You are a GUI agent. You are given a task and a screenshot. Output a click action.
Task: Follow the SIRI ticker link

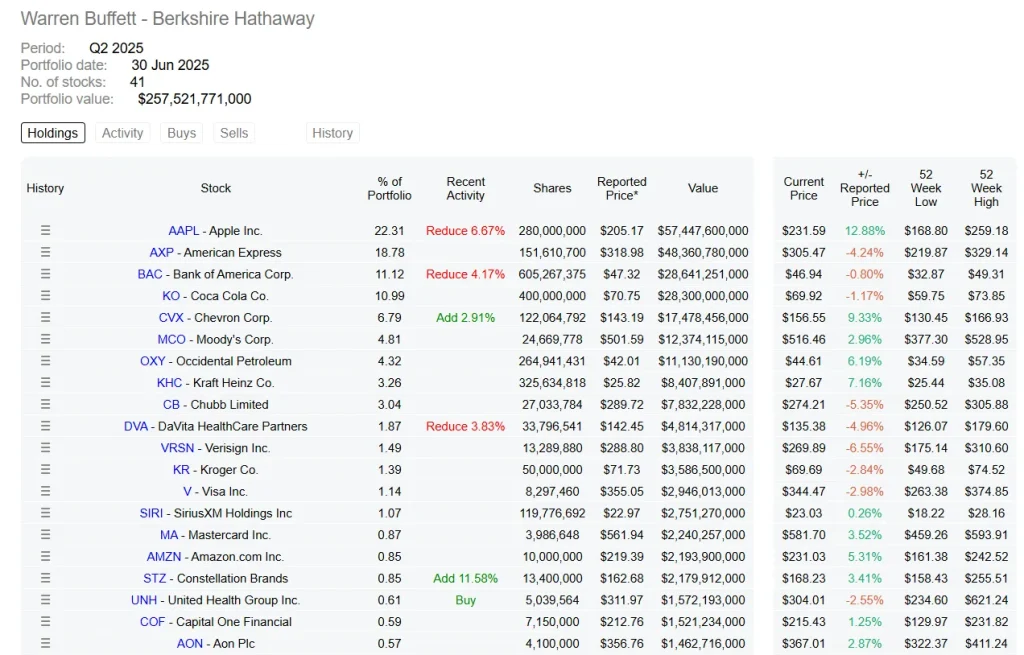point(151,513)
